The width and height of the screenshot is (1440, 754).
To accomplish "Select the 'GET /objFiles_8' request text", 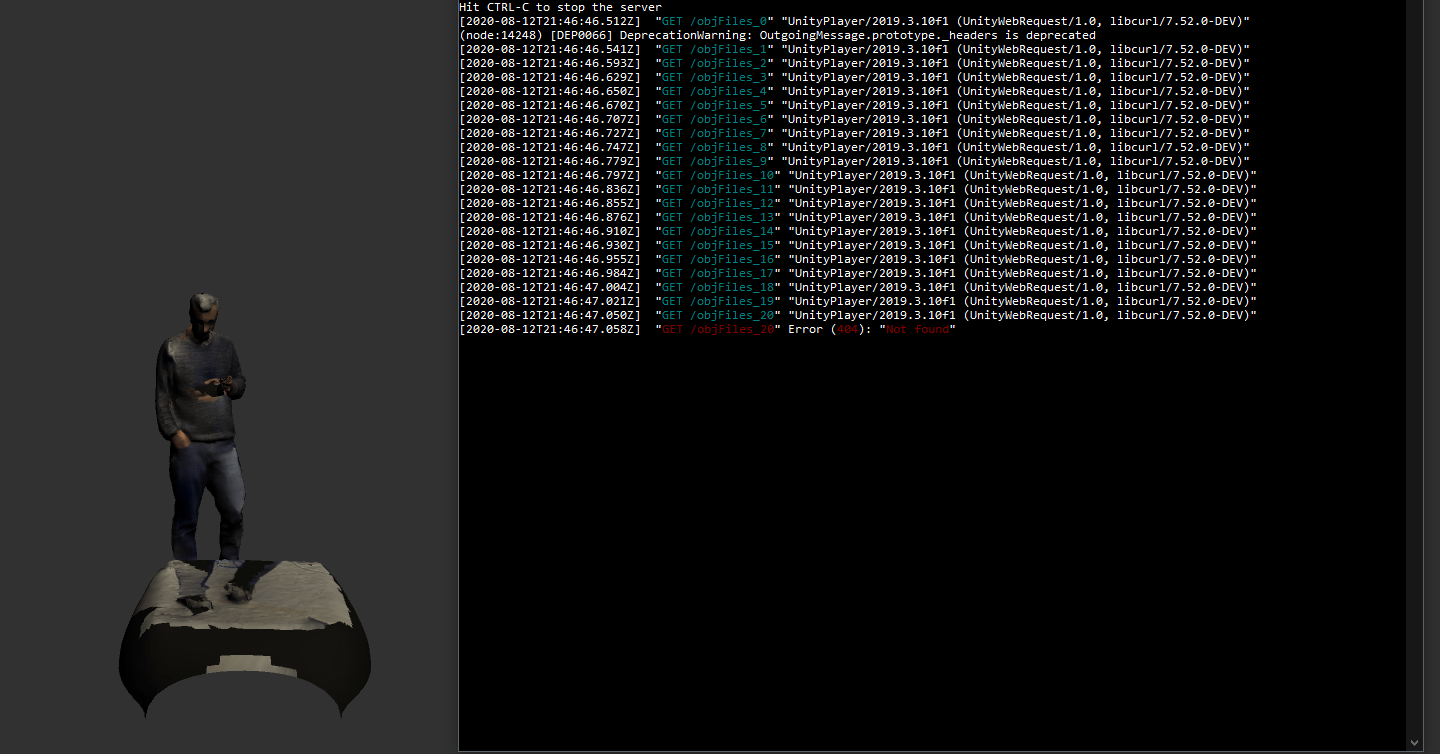I will tap(714, 147).
